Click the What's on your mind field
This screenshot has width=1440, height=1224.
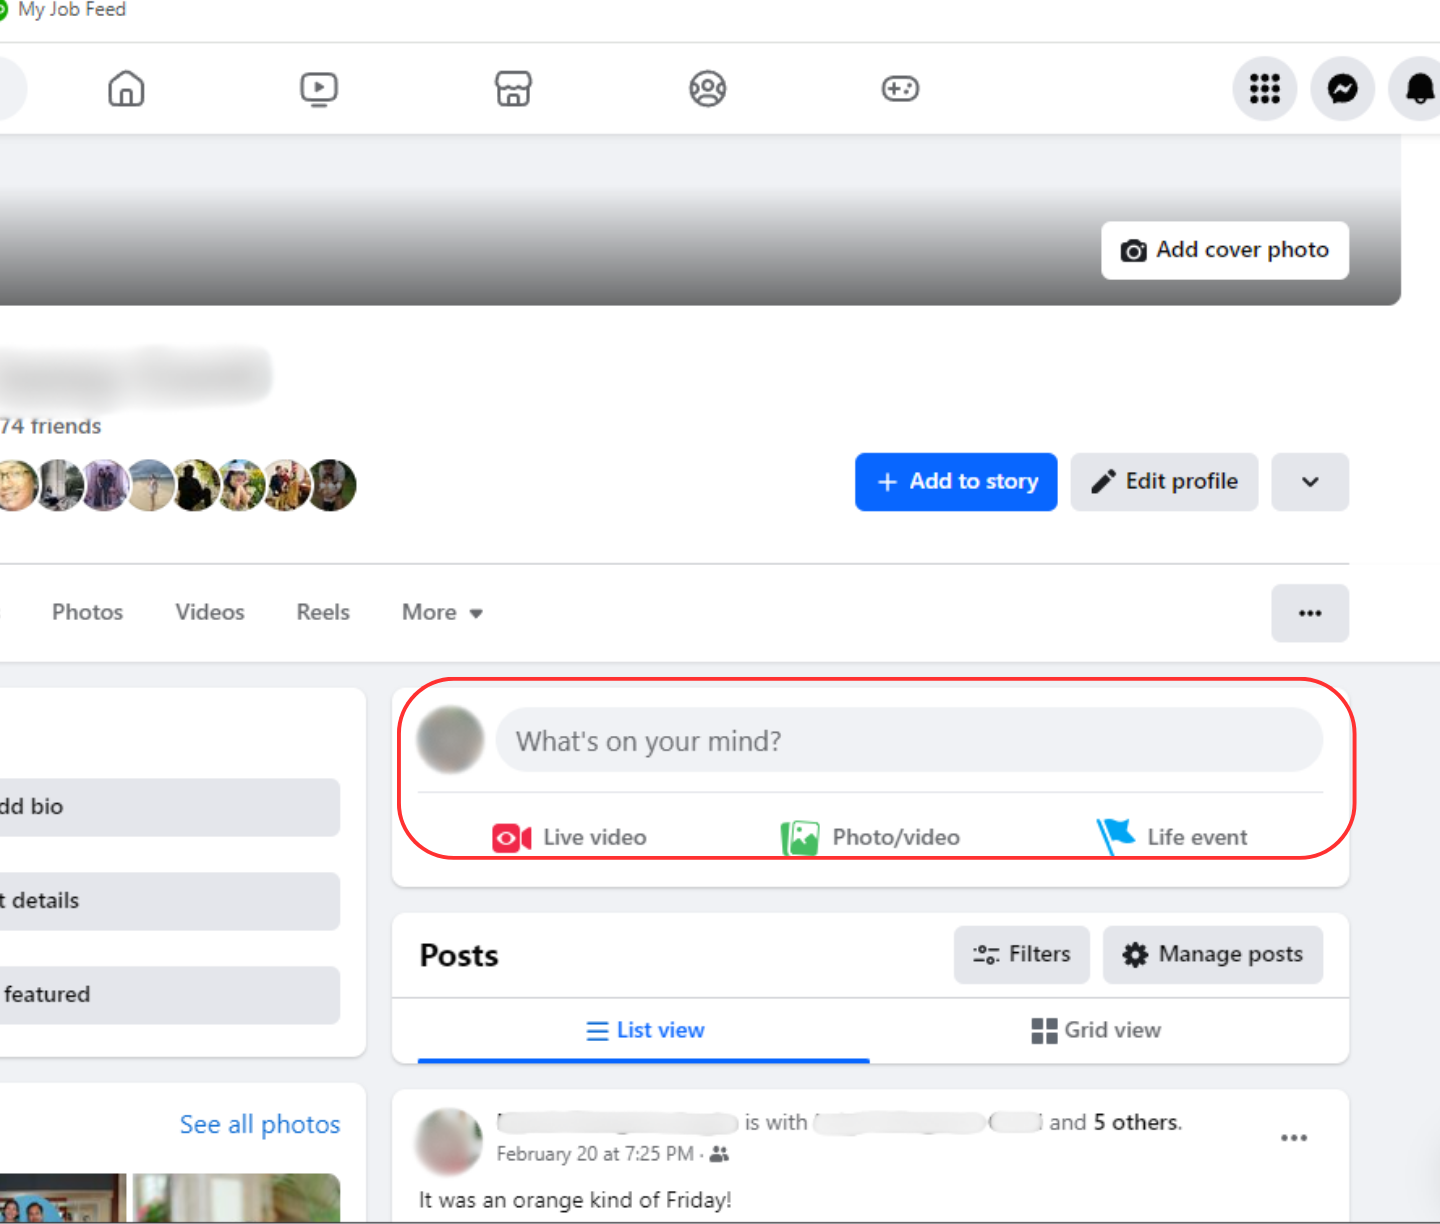click(909, 740)
